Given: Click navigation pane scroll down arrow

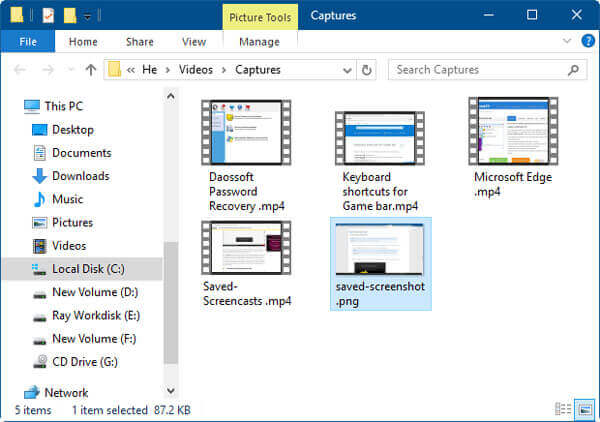Looking at the screenshot, I should [x=171, y=391].
